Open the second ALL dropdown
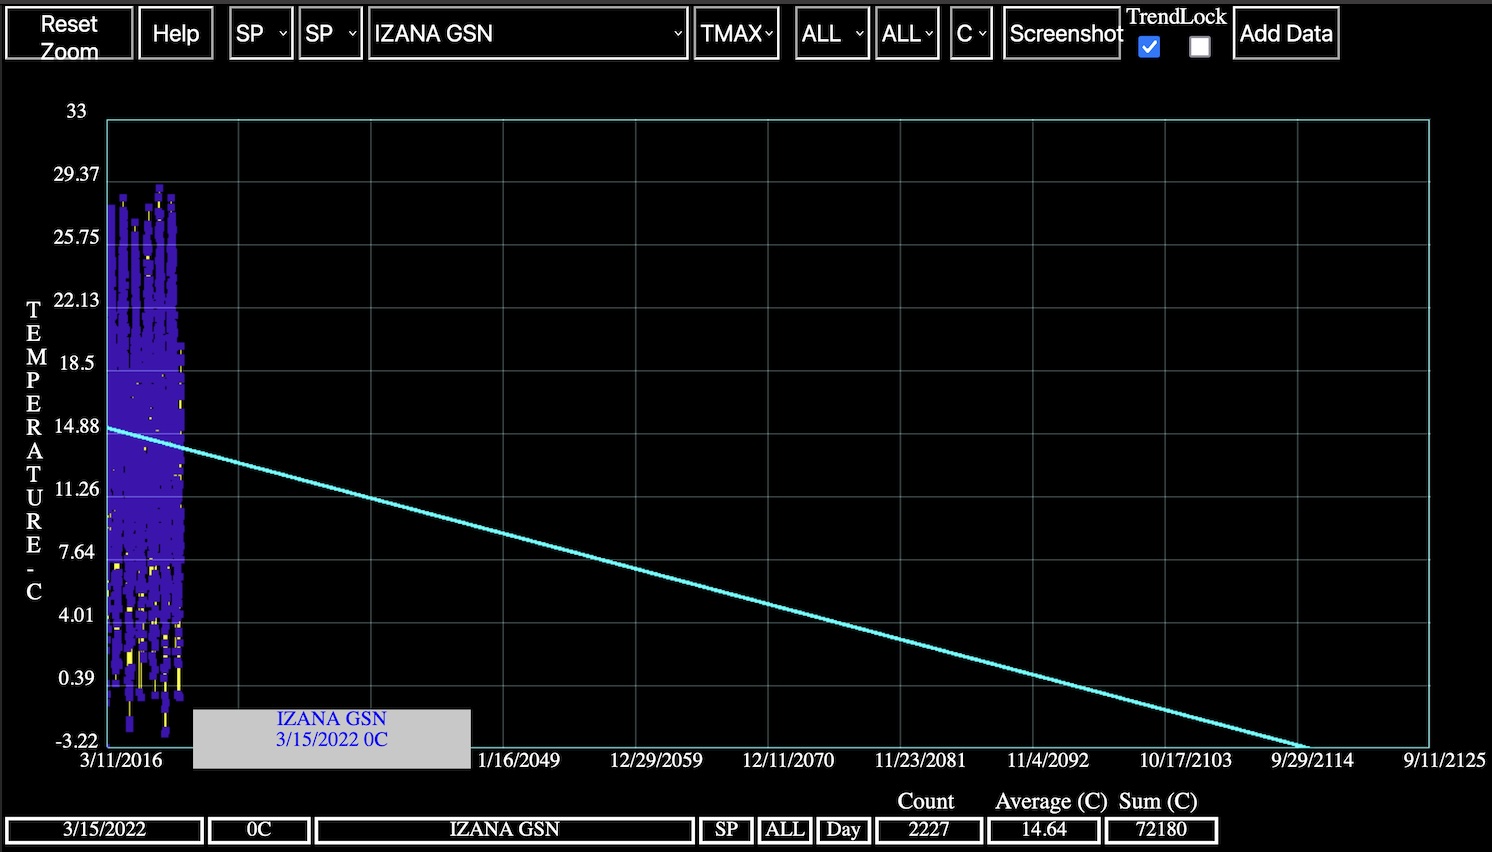 coord(907,34)
